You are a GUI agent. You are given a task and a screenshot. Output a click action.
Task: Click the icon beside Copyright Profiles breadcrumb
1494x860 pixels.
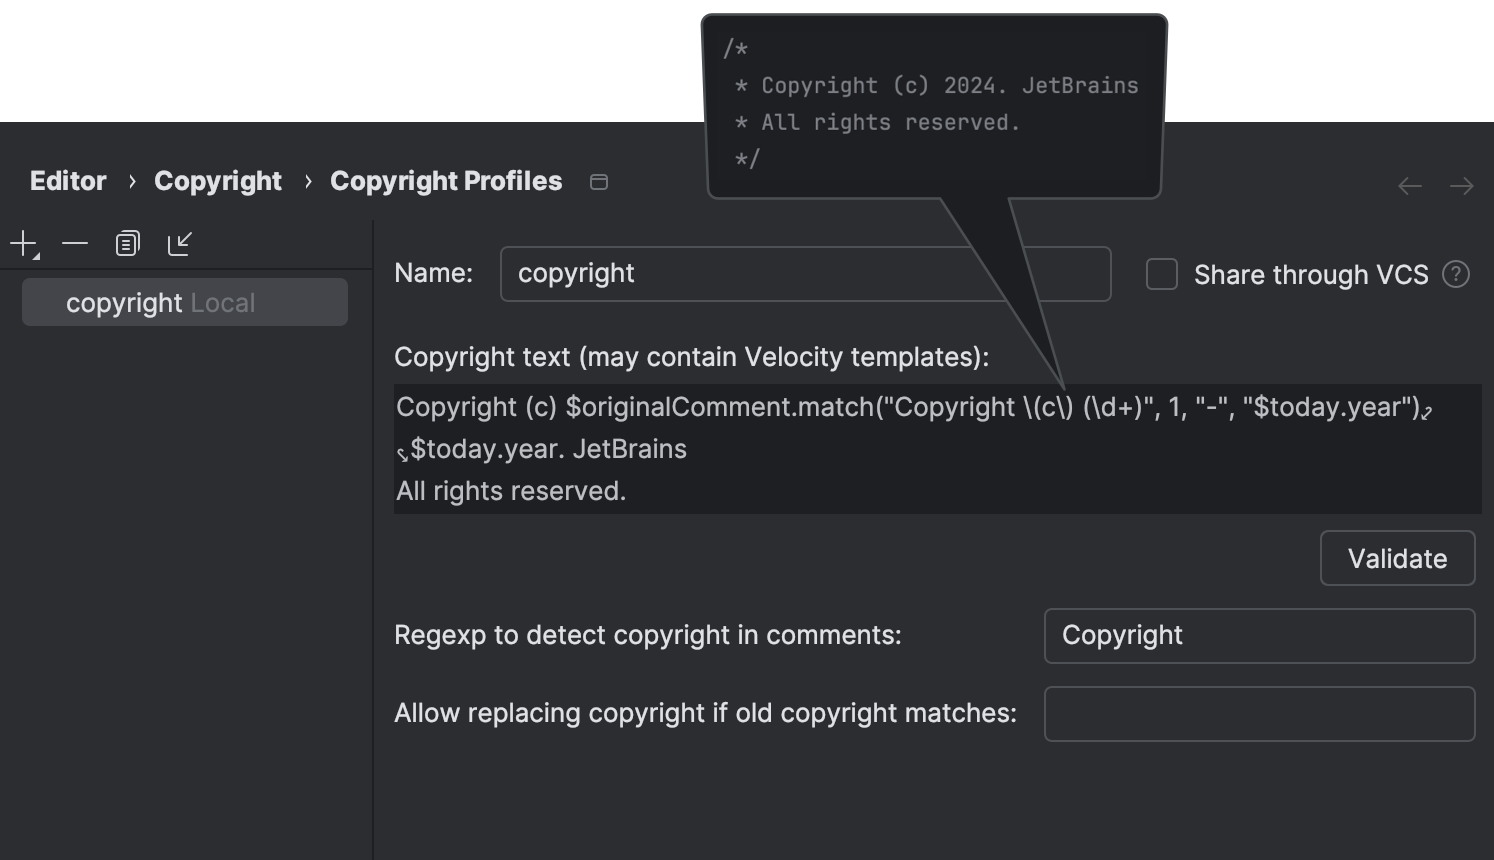pyautogui.click(x=598, y=181)
